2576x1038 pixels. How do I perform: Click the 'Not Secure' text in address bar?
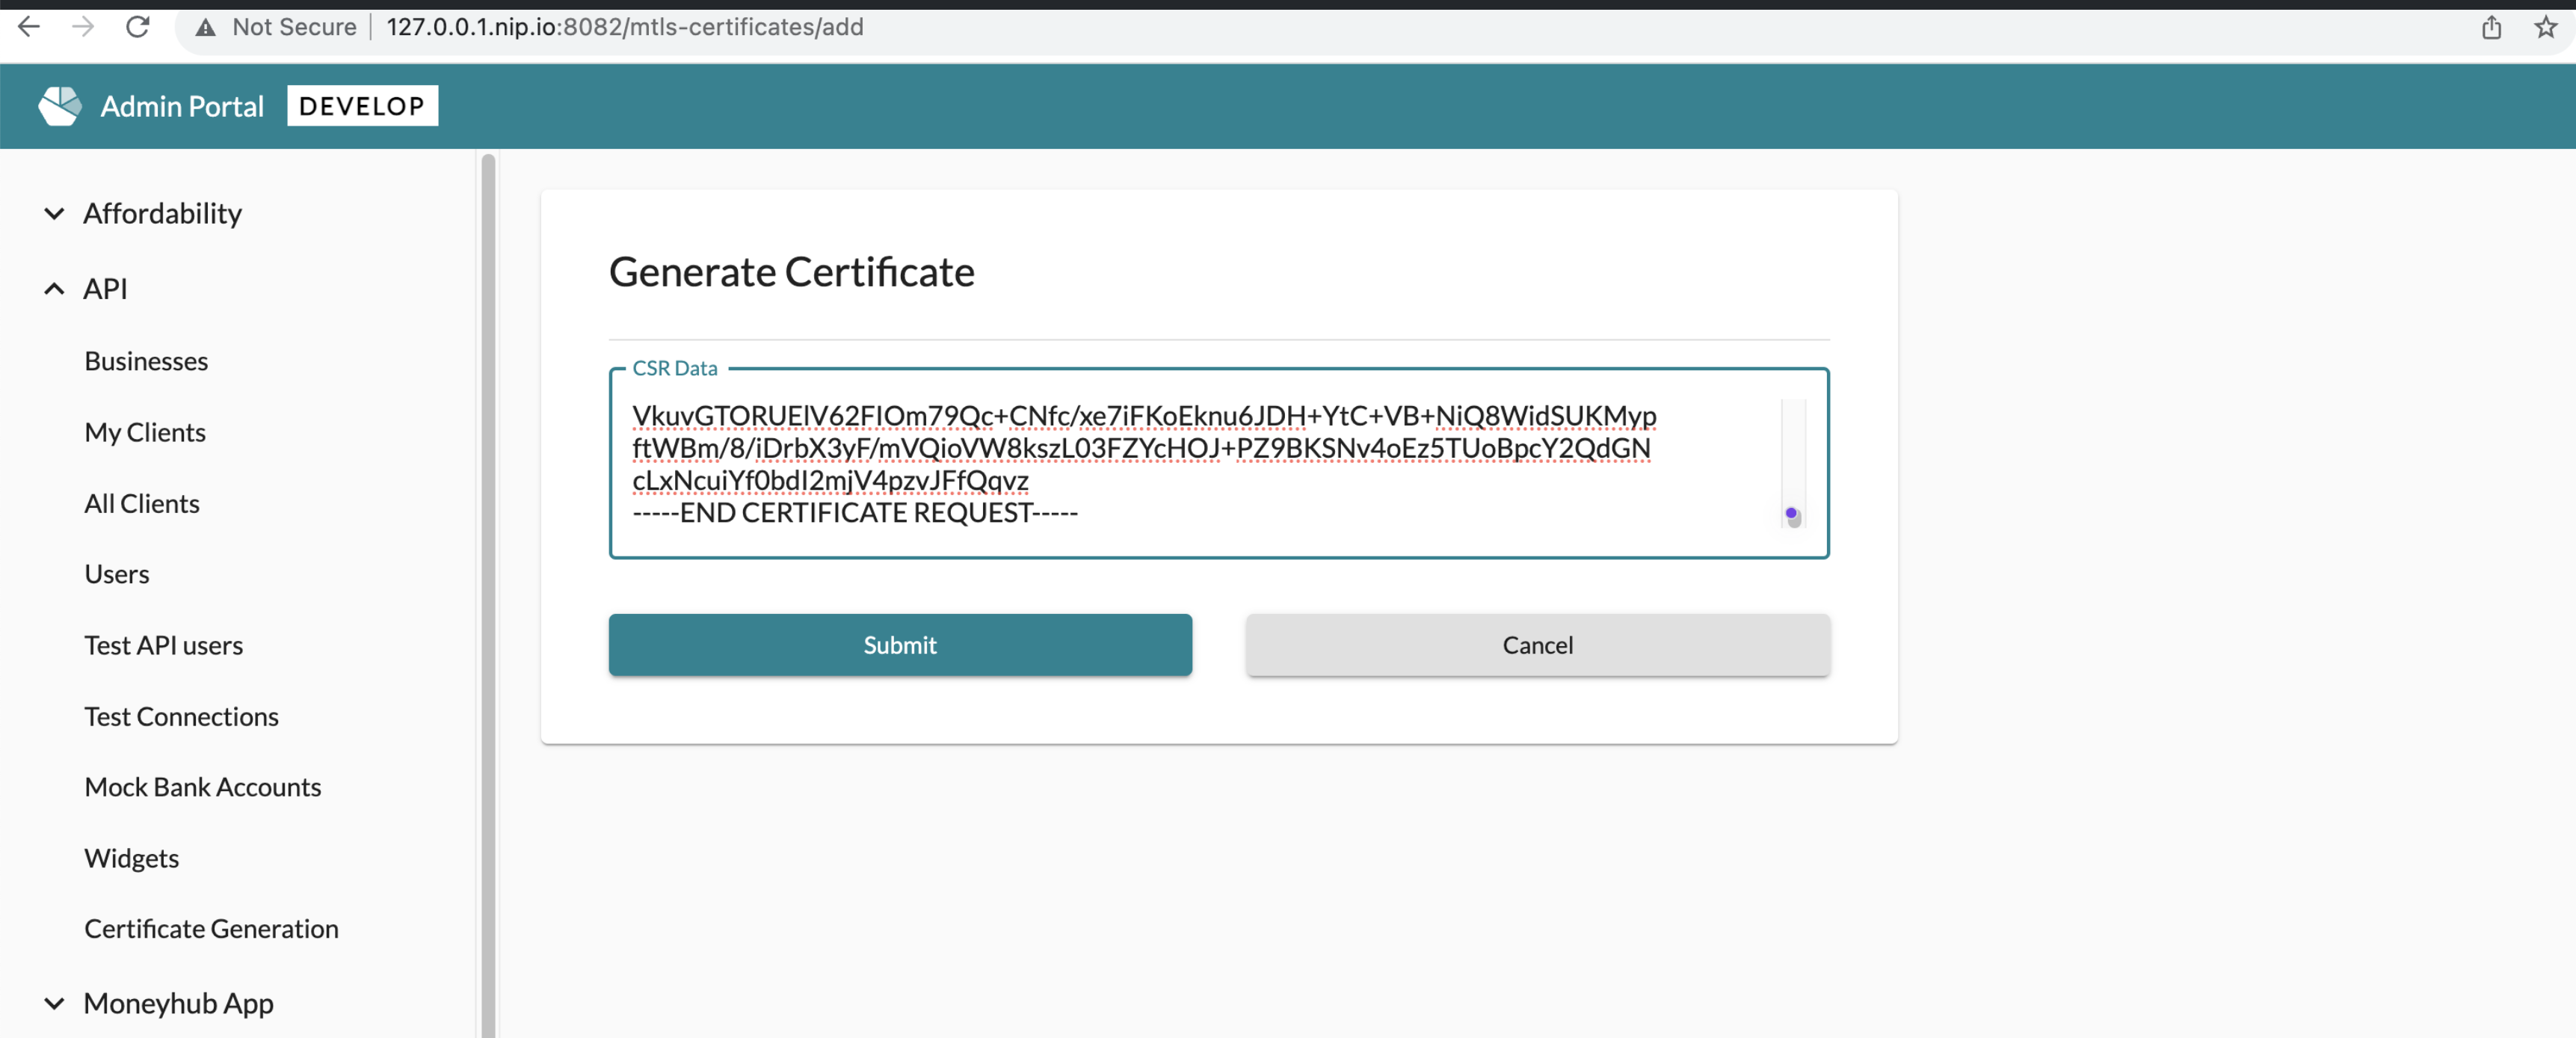click(x=294, y=27)
